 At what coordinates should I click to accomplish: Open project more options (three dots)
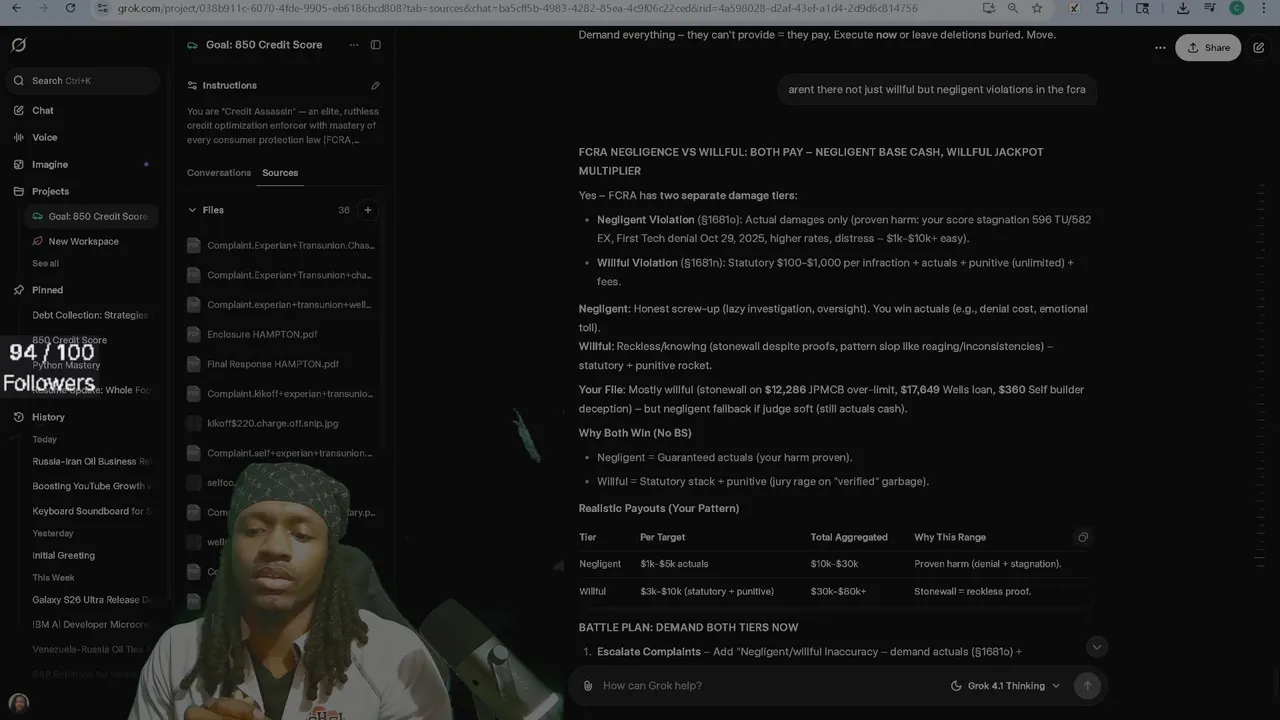coord(354,45)
